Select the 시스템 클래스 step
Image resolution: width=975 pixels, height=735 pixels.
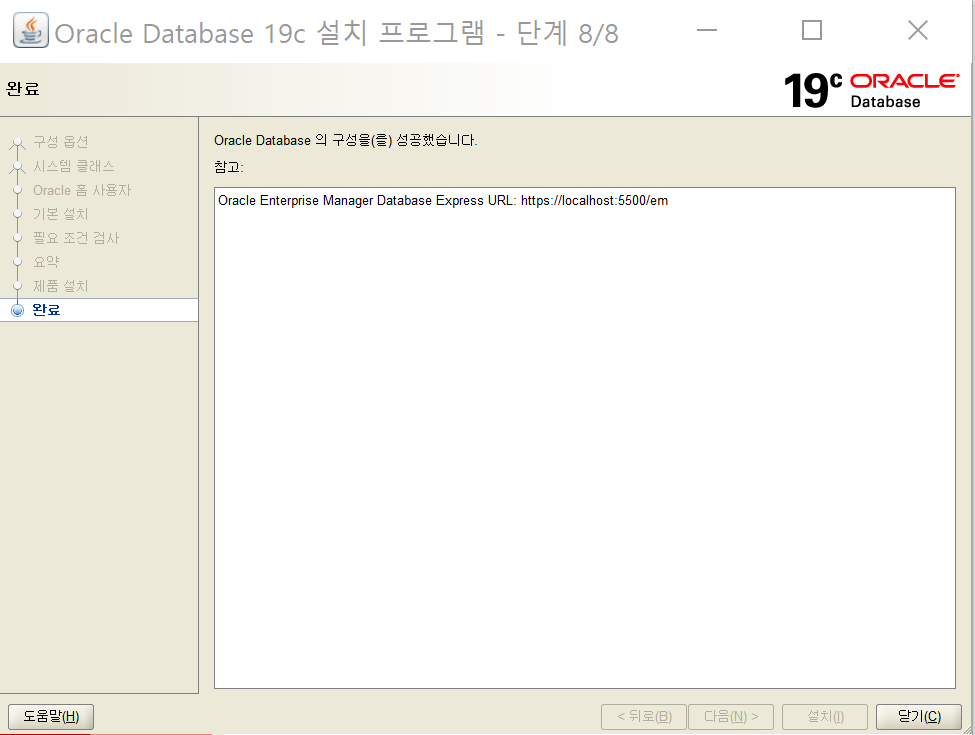(73, 166)
